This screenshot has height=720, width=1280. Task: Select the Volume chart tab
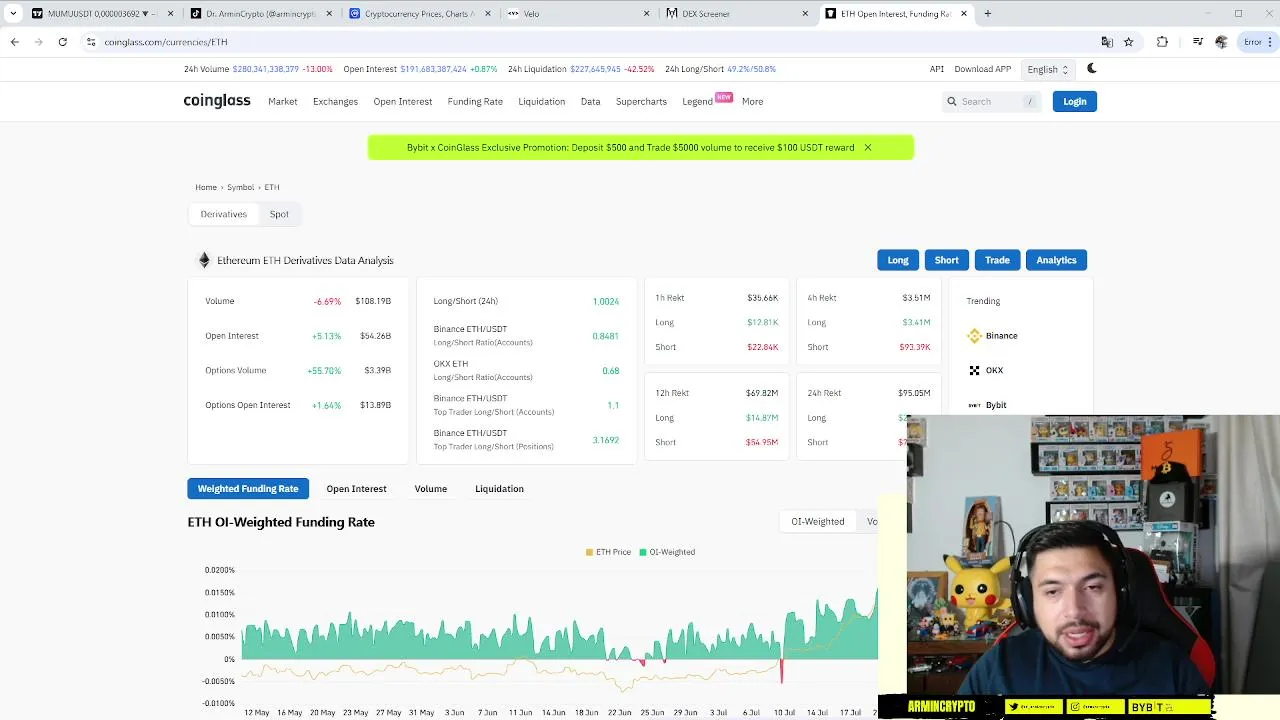click(430, 489)
